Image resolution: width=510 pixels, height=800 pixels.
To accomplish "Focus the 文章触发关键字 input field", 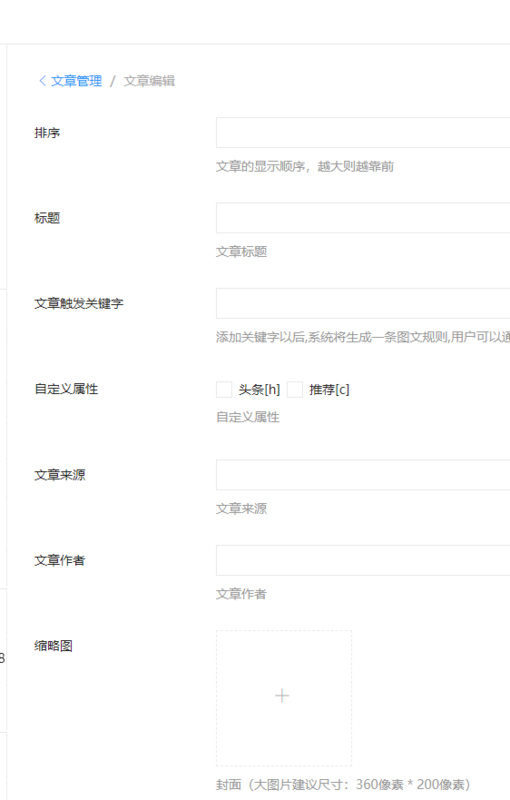I will click(x=363, y=303).
